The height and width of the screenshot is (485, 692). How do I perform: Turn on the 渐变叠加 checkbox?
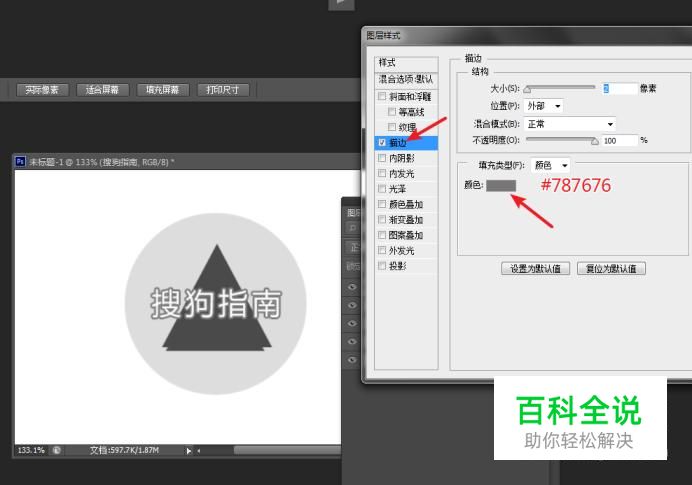[382, 219]
